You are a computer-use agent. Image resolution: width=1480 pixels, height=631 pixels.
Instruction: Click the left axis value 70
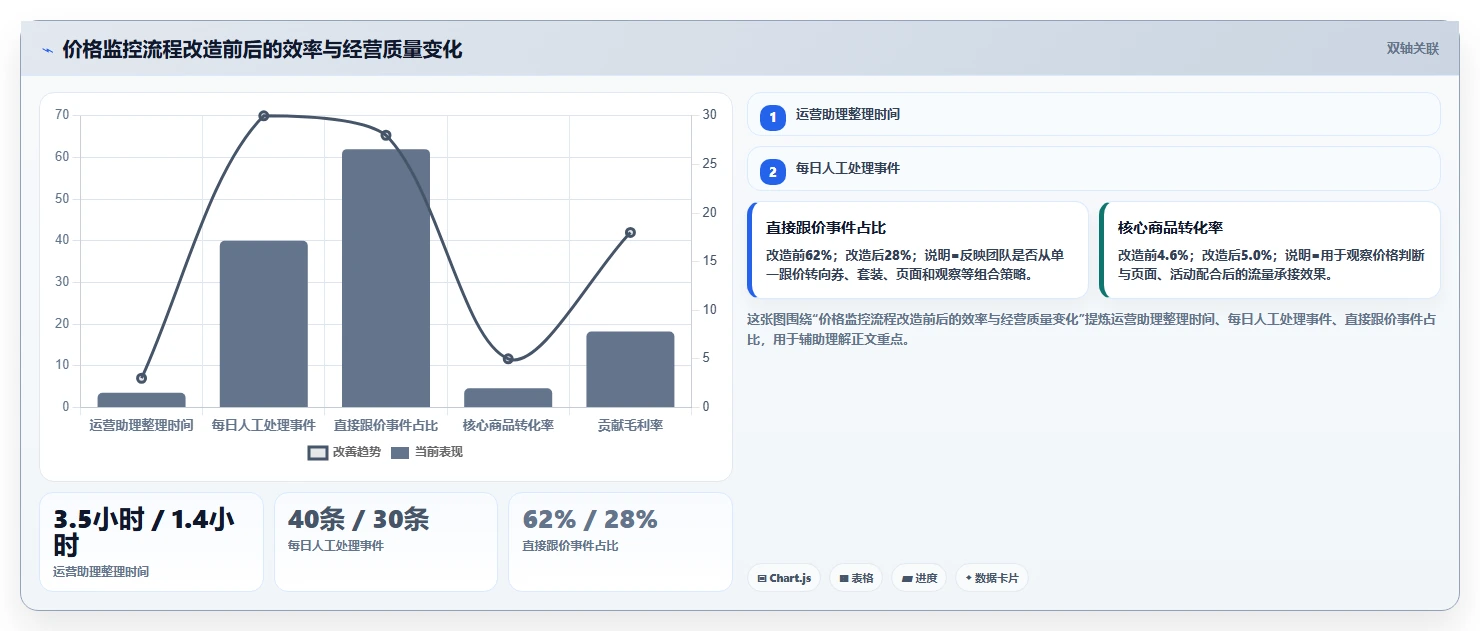click(x=62, y=115)
